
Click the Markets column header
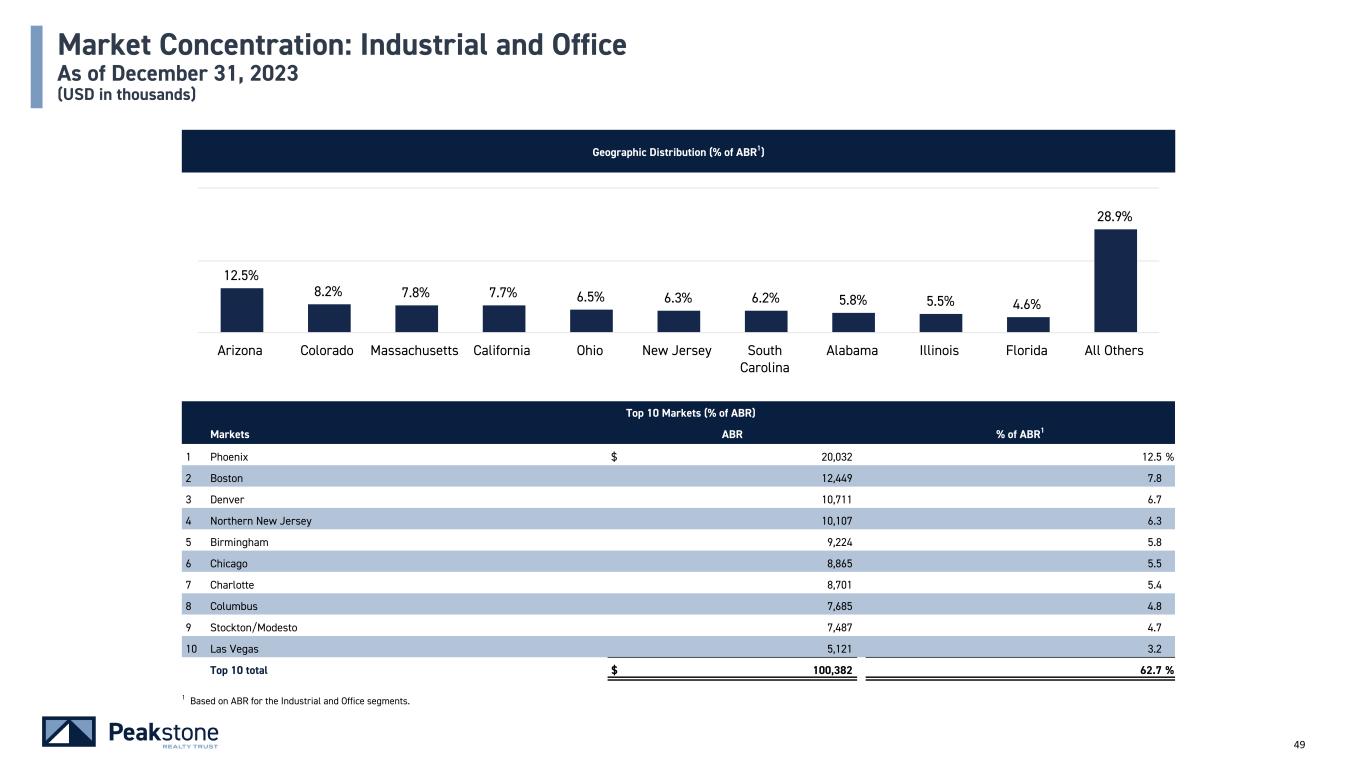click(x=229, y=434)
